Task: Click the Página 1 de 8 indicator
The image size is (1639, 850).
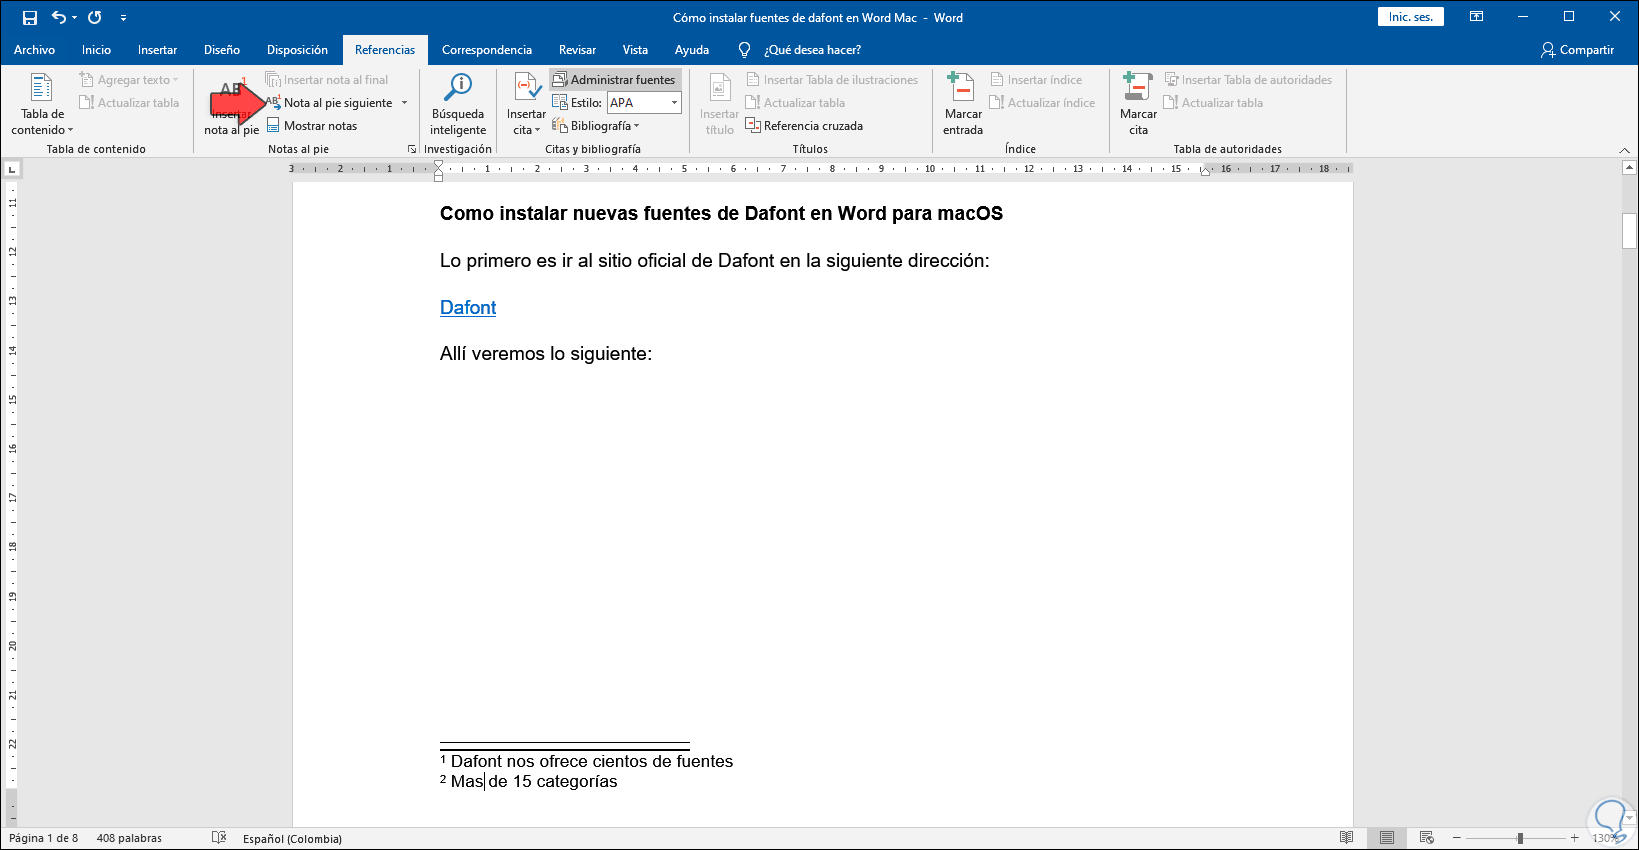Action: (43, 838)
